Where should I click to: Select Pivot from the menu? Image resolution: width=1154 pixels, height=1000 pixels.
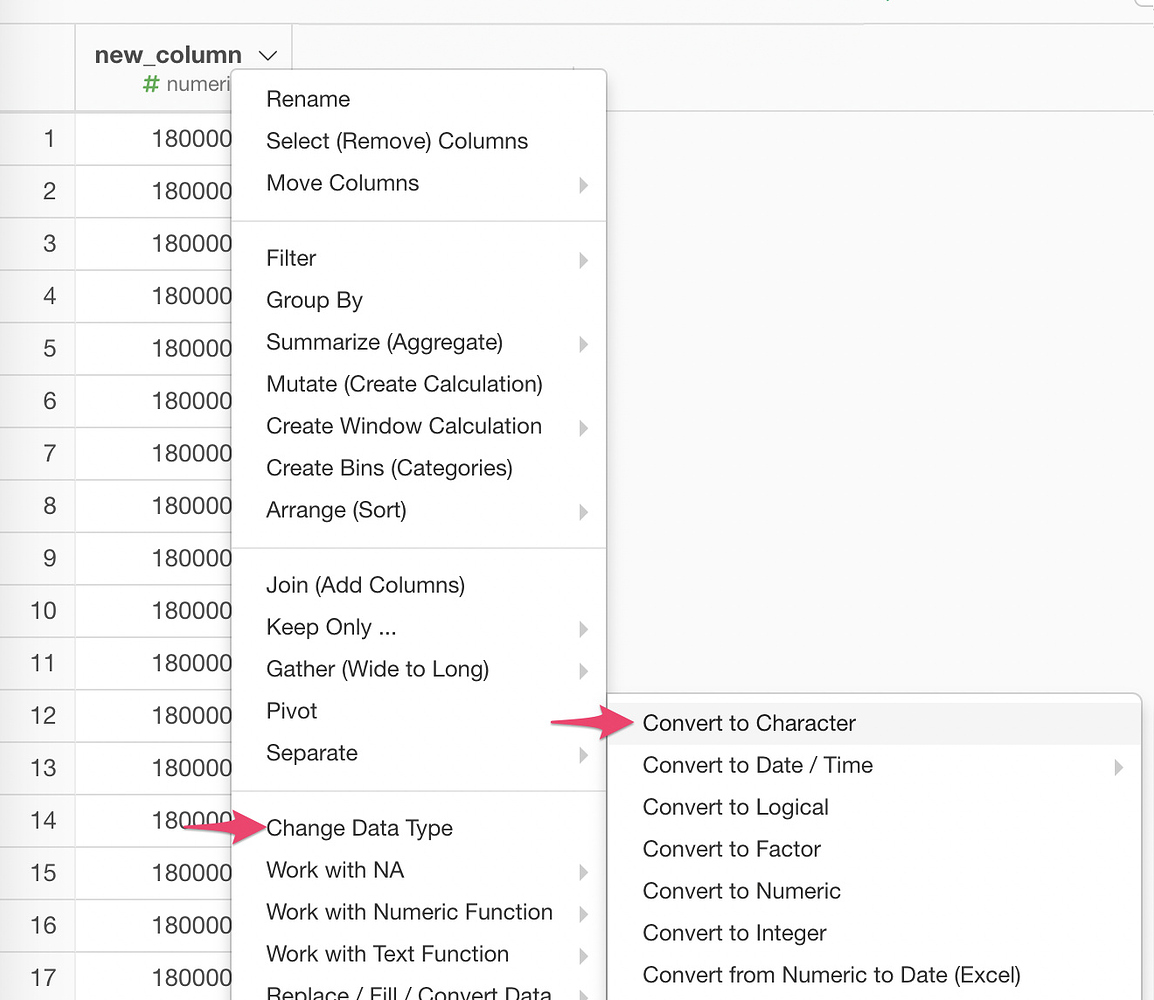click(x=291, y=711)
